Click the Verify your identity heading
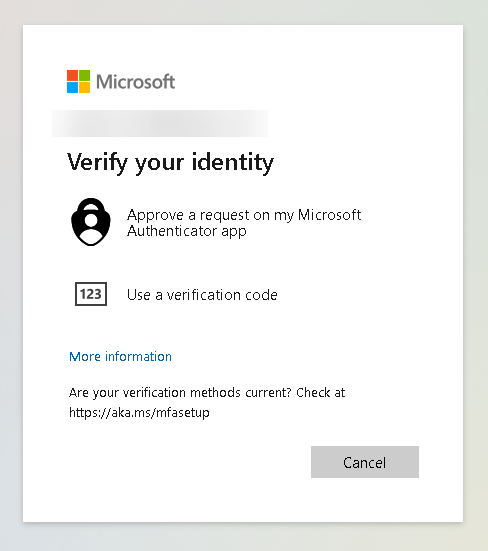The width and height of the screenshot is (488, 551). [x=170, y=162]
